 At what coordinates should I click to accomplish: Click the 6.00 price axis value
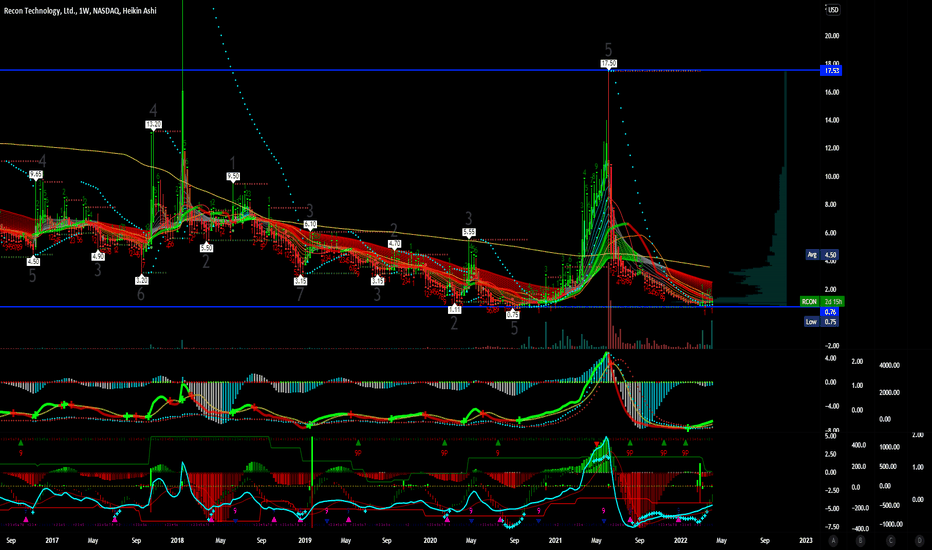(x=830, y=233)
